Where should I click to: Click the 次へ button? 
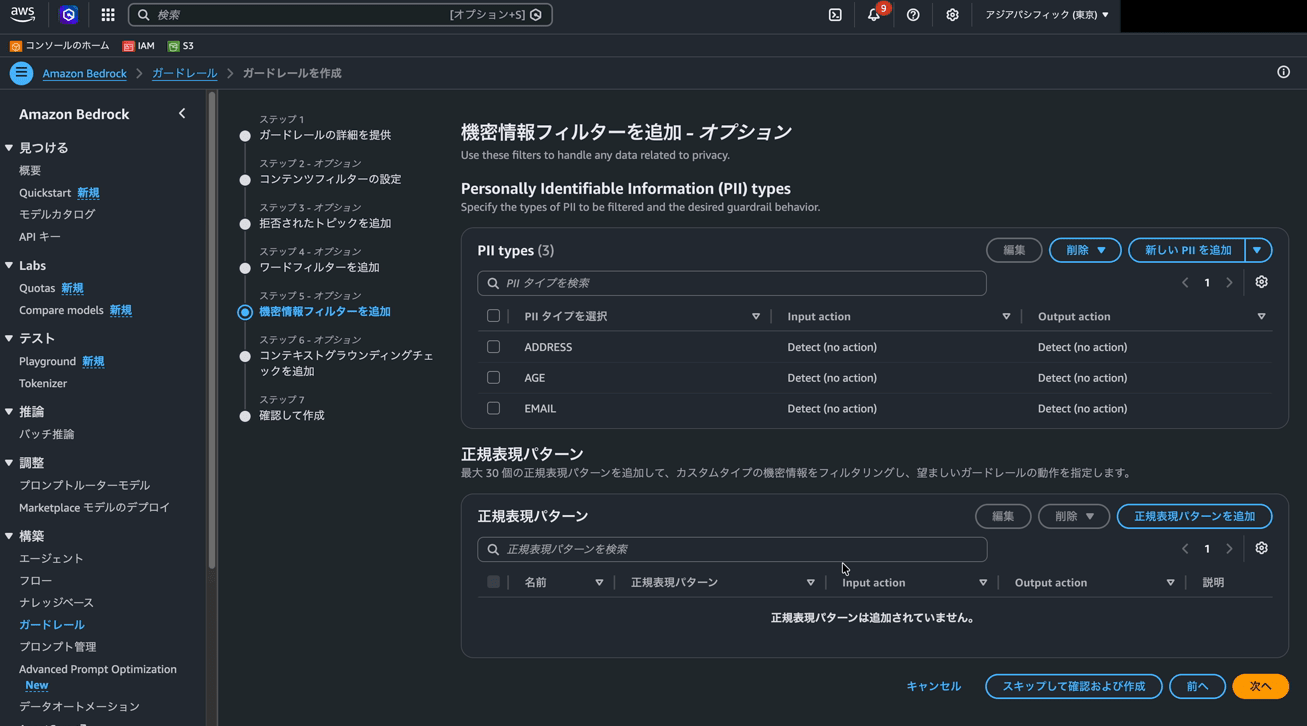coord(1260,686)
